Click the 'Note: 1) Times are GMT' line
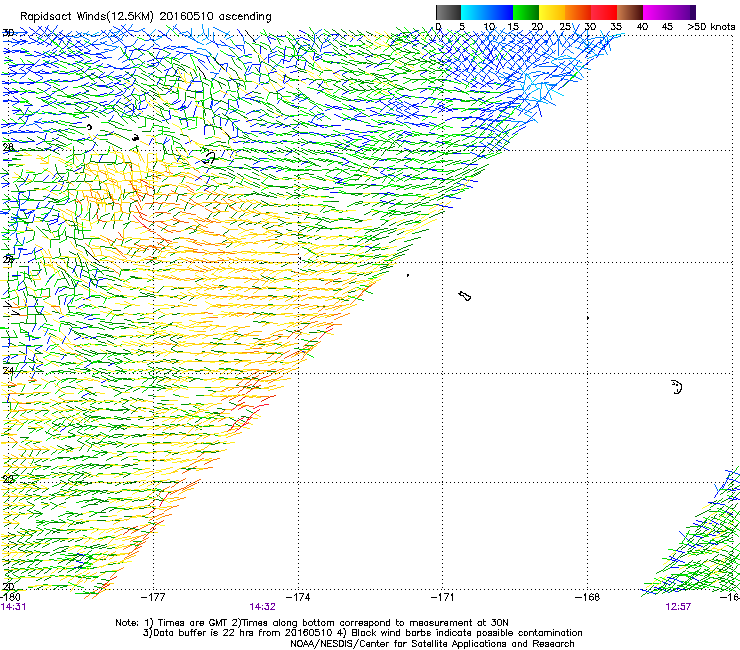The width and height of the screenshot is (740, 650). pos(312,623)
